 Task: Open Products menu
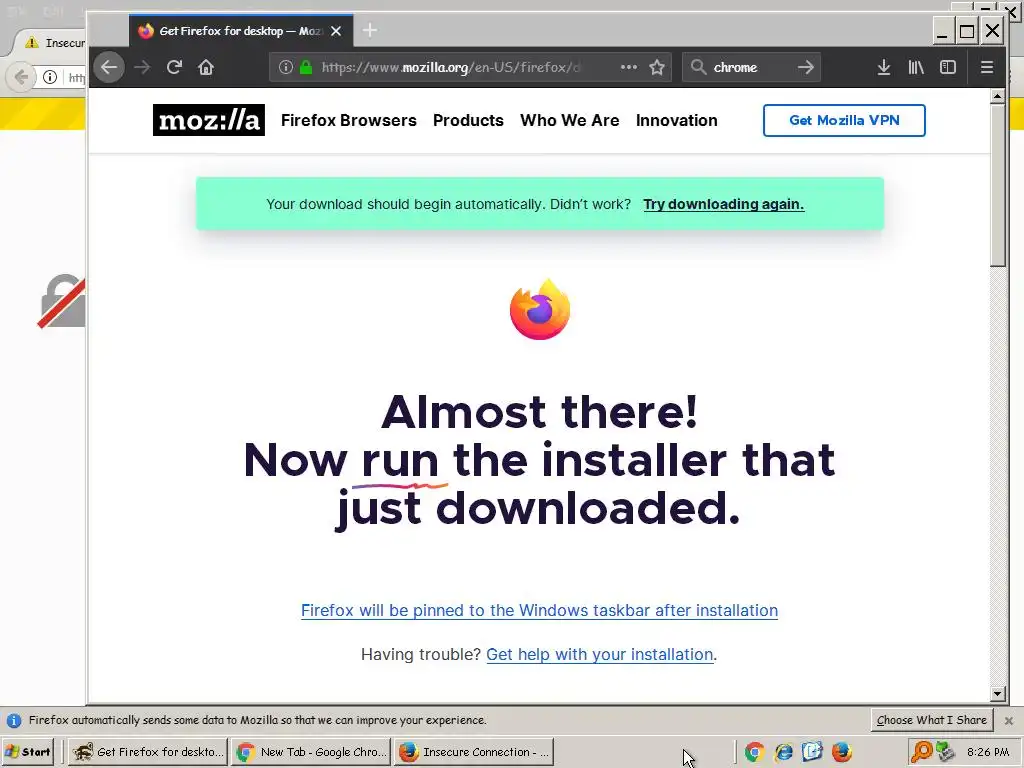(468, 120)
